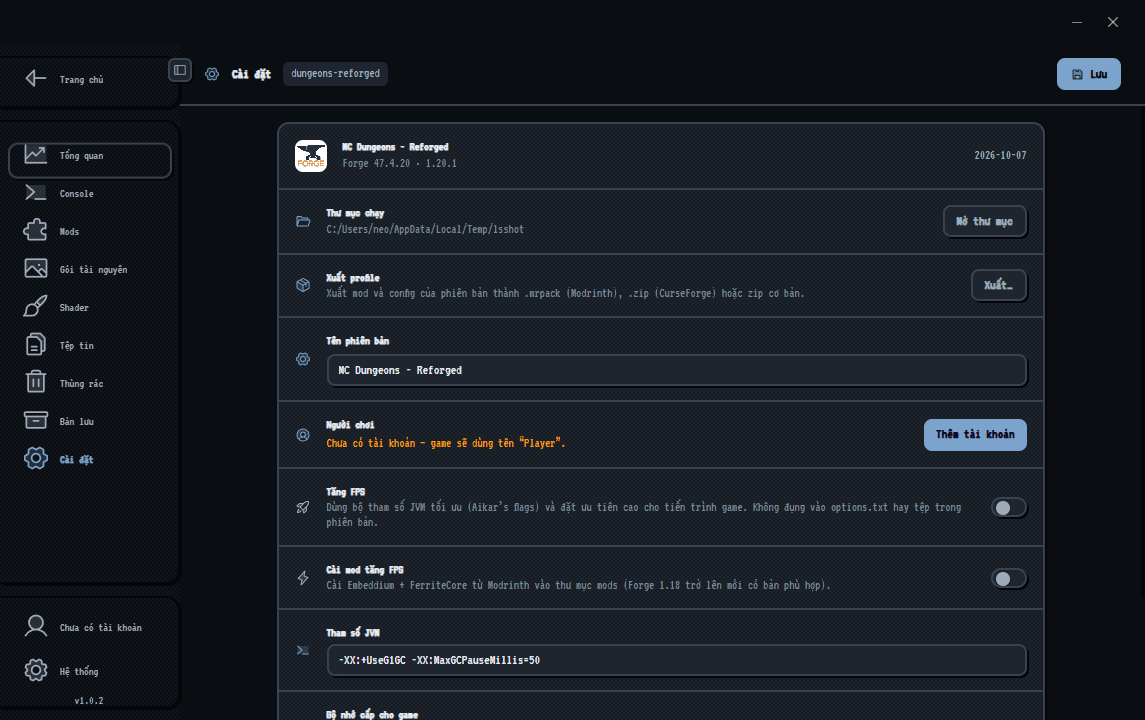The width and height of the screenshot is (1145, 720).
Task: Collapse sidebar with the panel toggle icon
Action: (x=180, y=70)
